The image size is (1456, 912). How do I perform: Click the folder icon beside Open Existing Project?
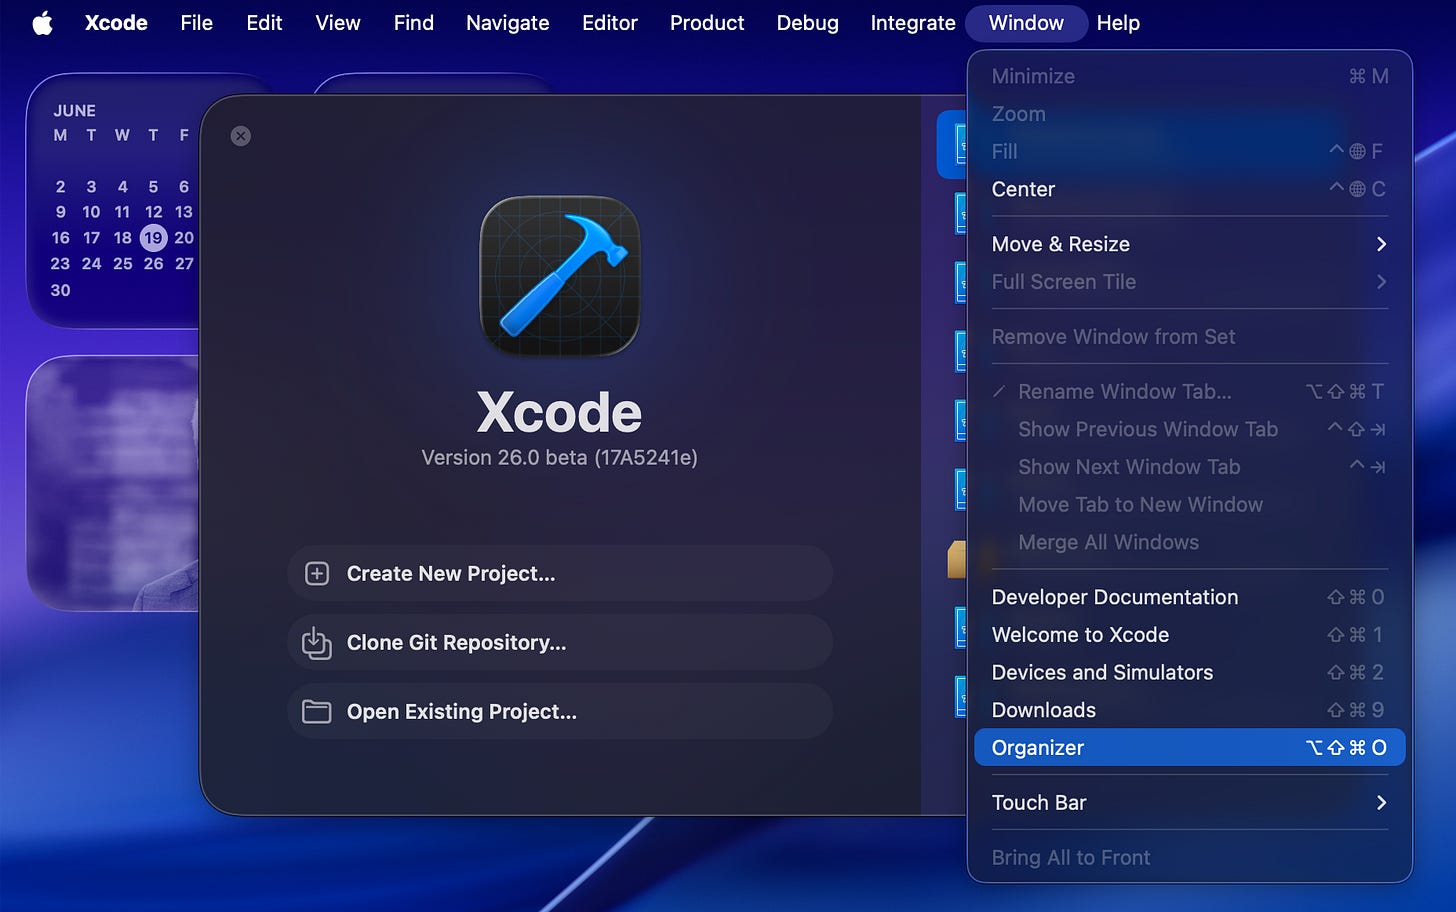click(x=317, y=712)
